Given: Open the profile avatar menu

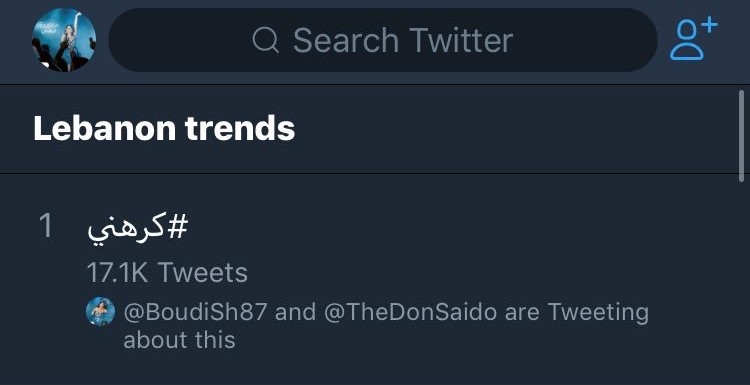Looking at the screenshot, I should pos(64,40).
